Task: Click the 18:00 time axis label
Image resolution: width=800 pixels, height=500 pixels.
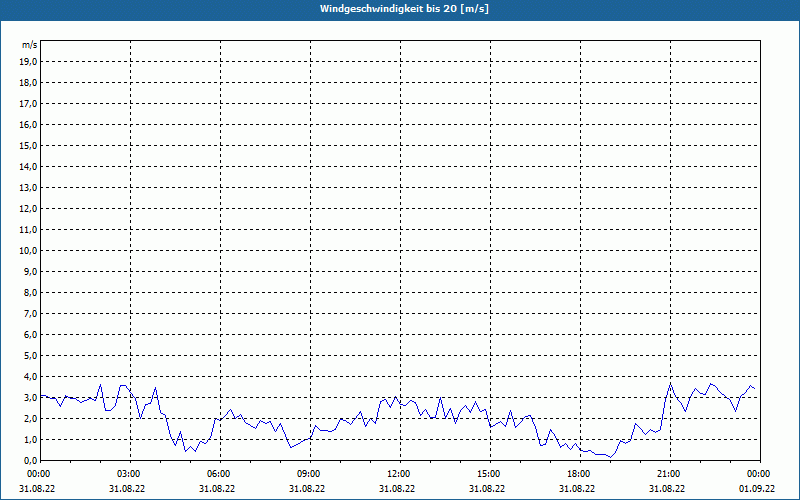Action: [581, 474]
